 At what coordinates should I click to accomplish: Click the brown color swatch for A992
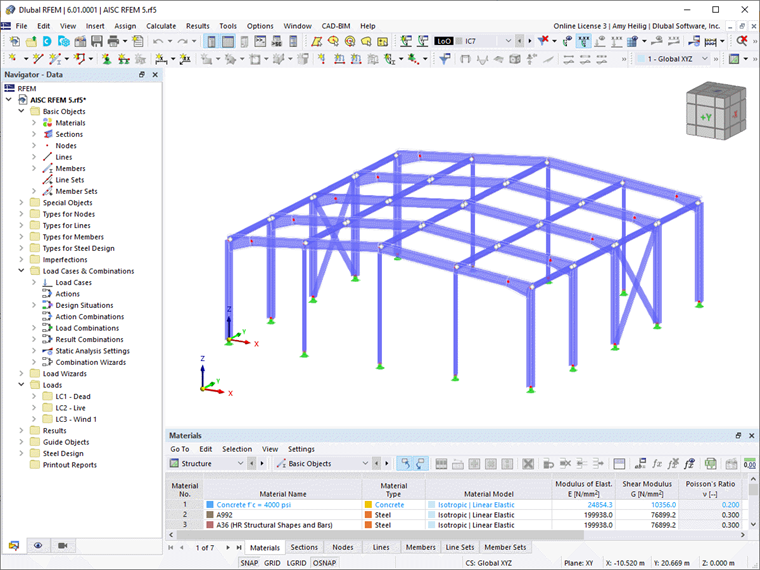210,515
